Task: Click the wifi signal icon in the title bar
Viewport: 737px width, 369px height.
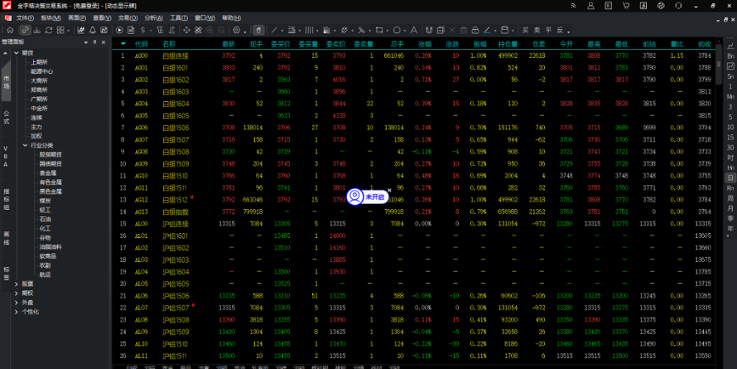Action: (573, 6)
